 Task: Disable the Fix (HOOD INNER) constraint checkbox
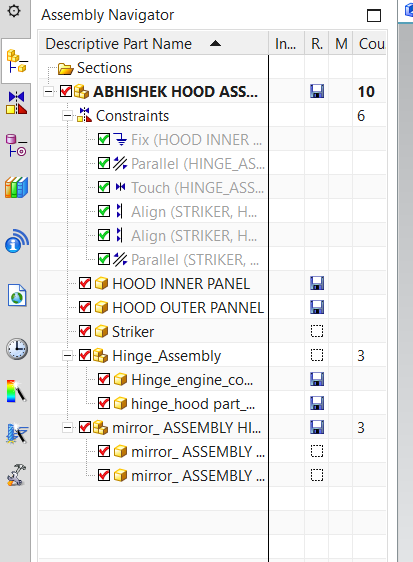click(104, 139)
